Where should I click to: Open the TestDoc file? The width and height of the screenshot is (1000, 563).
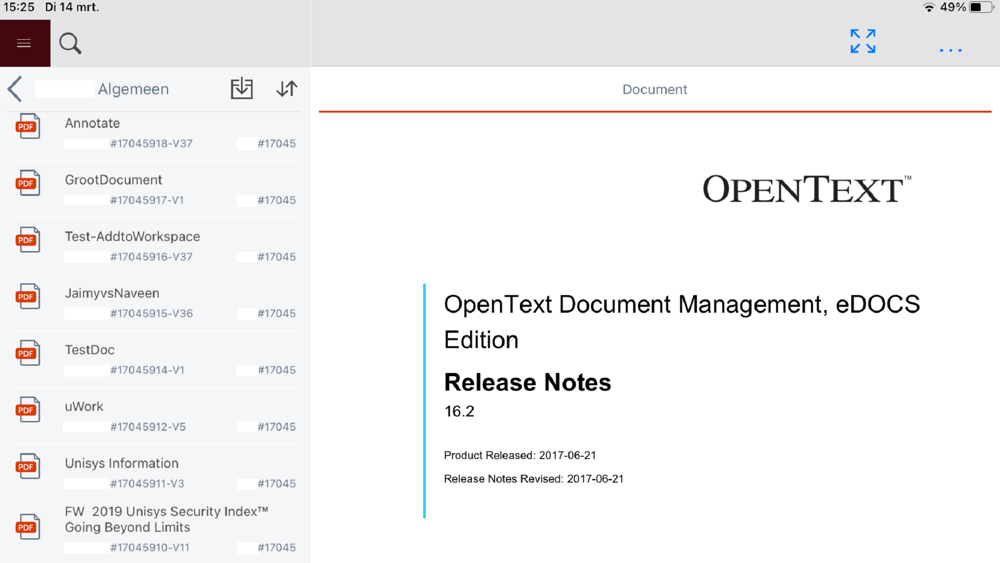[89, 350]
